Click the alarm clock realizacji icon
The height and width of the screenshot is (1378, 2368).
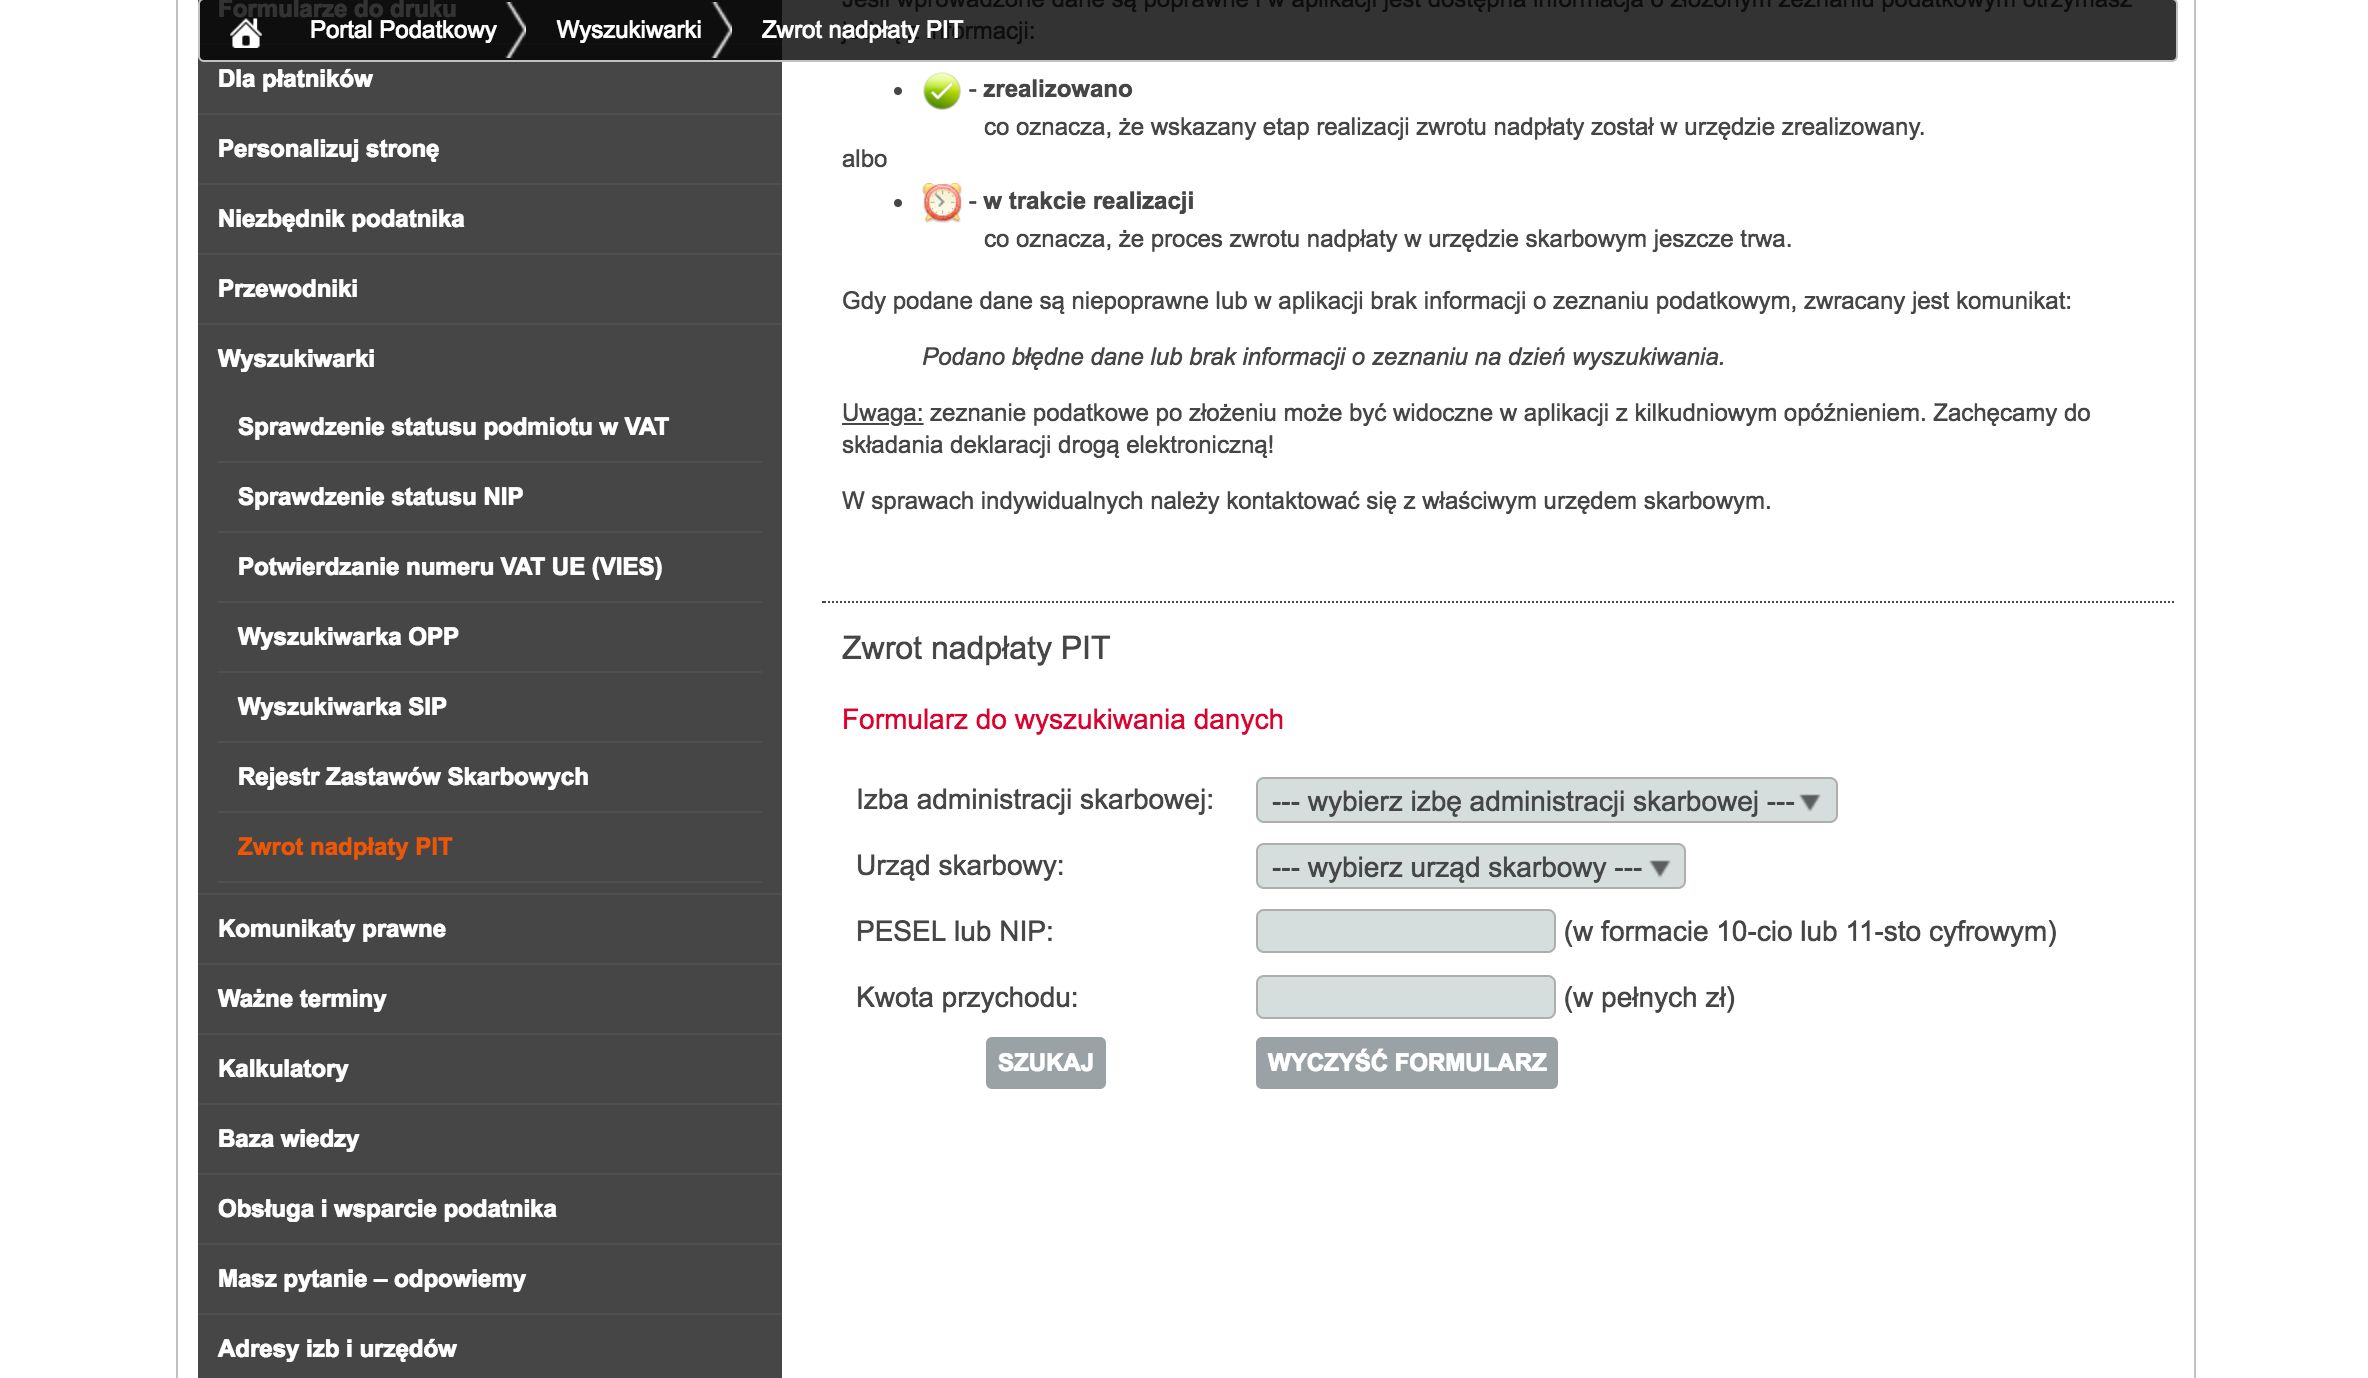coord(941,202)
